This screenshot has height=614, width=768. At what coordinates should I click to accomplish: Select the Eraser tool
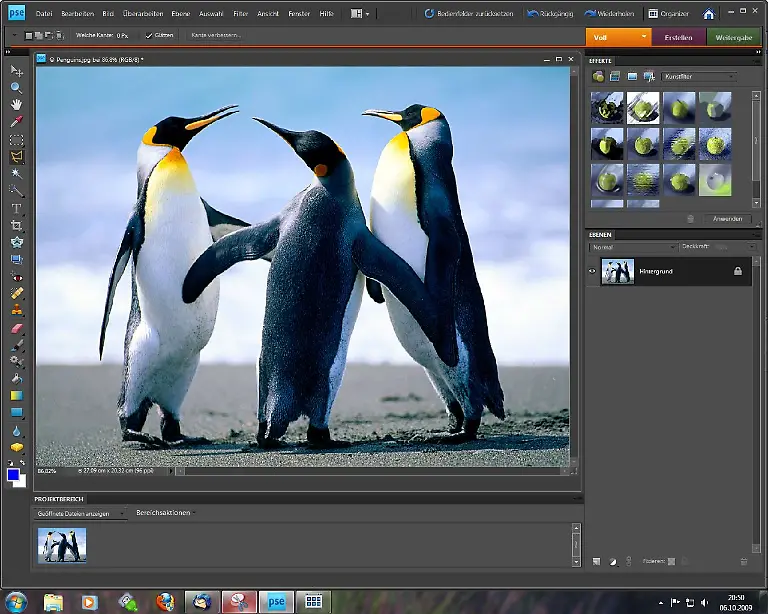click(x=16, y=327)
